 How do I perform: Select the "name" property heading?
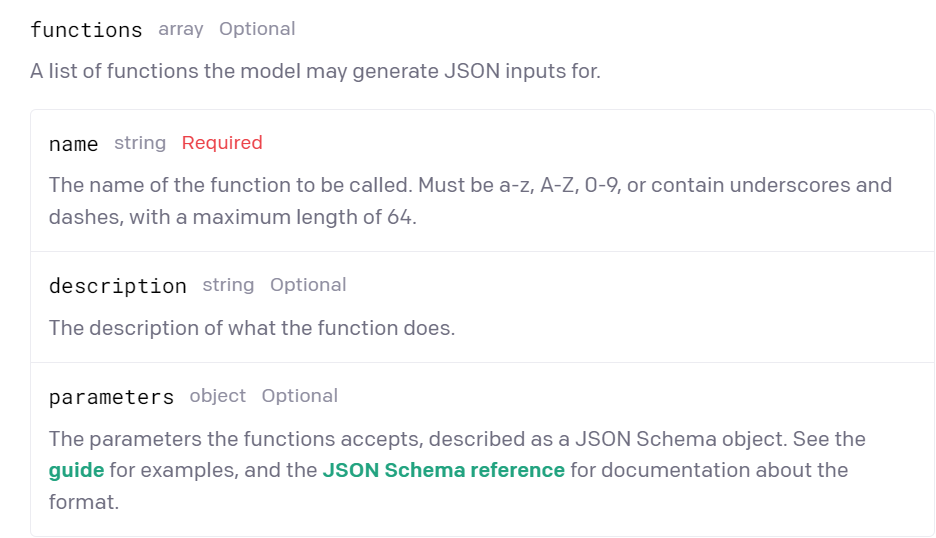pyautogui.click(x=74, y=144)
